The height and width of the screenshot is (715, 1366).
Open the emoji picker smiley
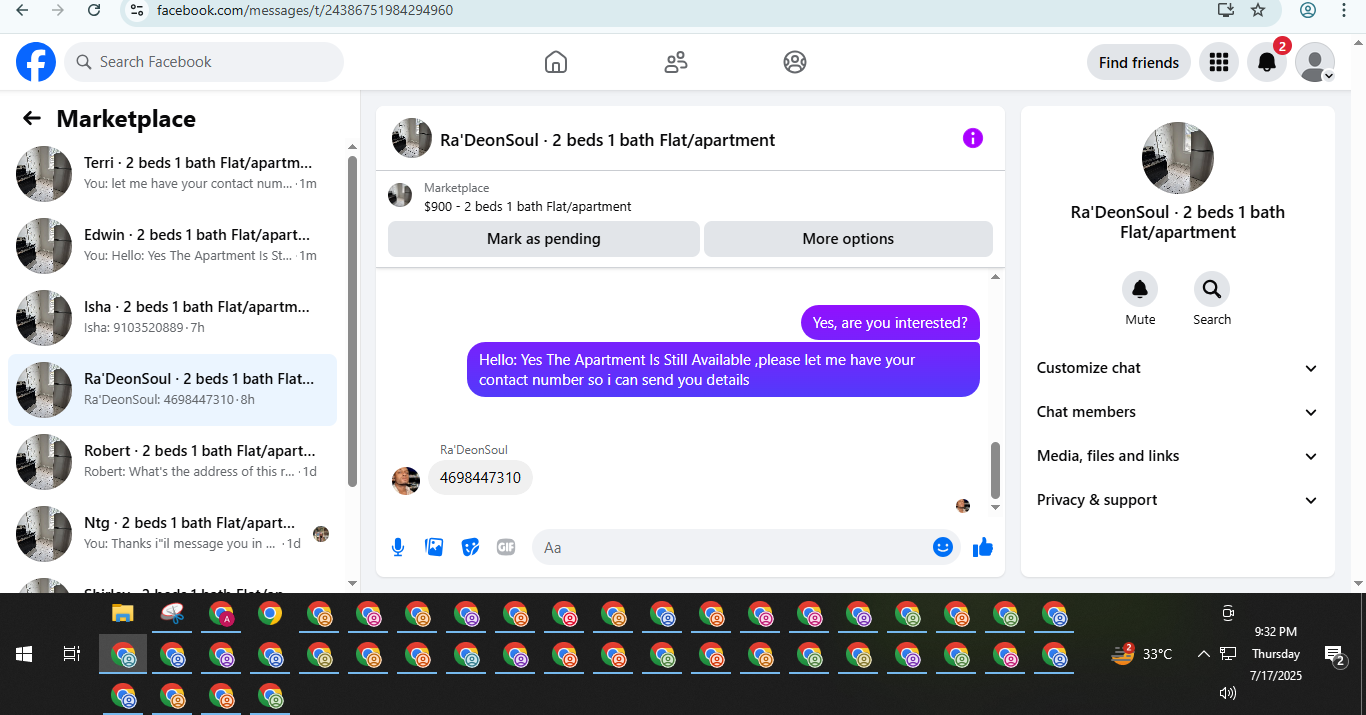[942, 547]
